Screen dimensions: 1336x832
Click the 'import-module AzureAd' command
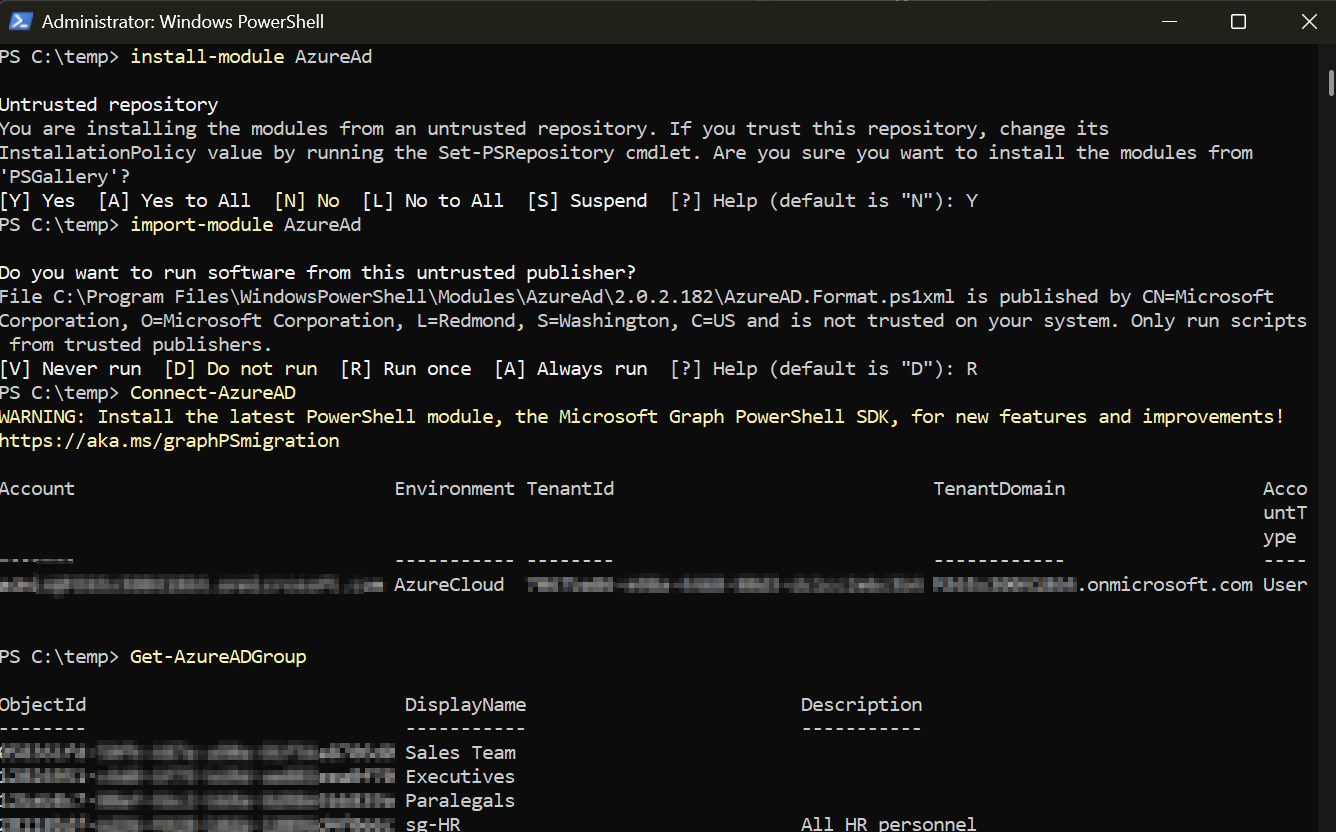pyautogui.click(x=246, y=225)
